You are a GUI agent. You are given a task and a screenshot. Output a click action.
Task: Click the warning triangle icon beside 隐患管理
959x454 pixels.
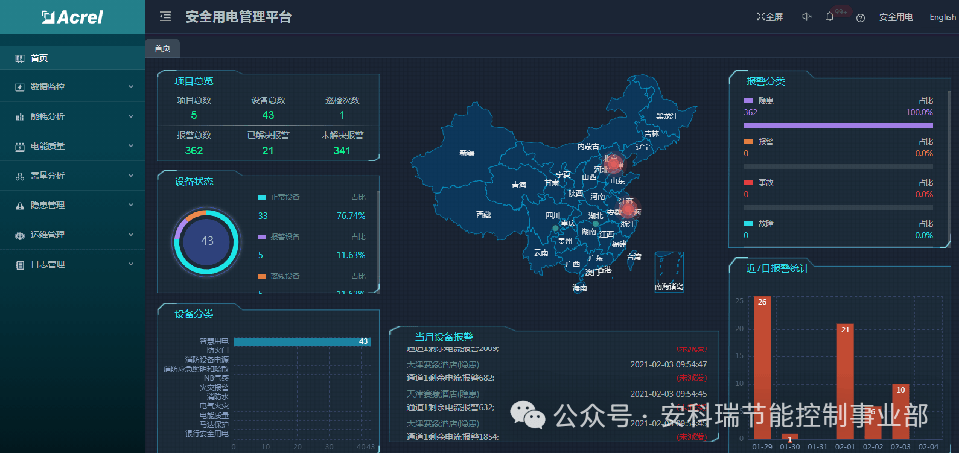20,206
